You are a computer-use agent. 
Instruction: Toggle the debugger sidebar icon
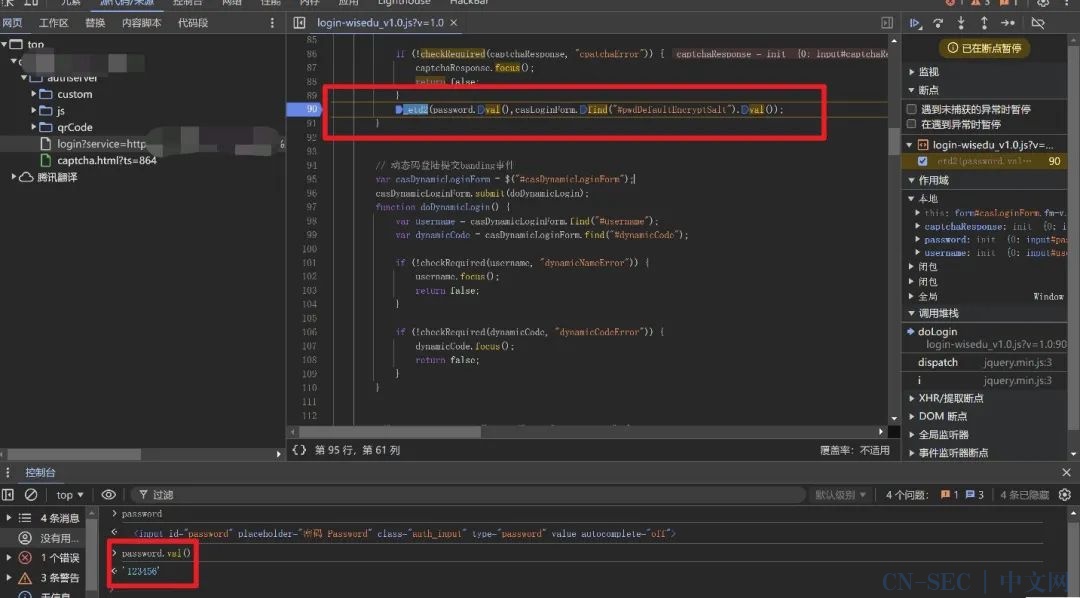887,23
